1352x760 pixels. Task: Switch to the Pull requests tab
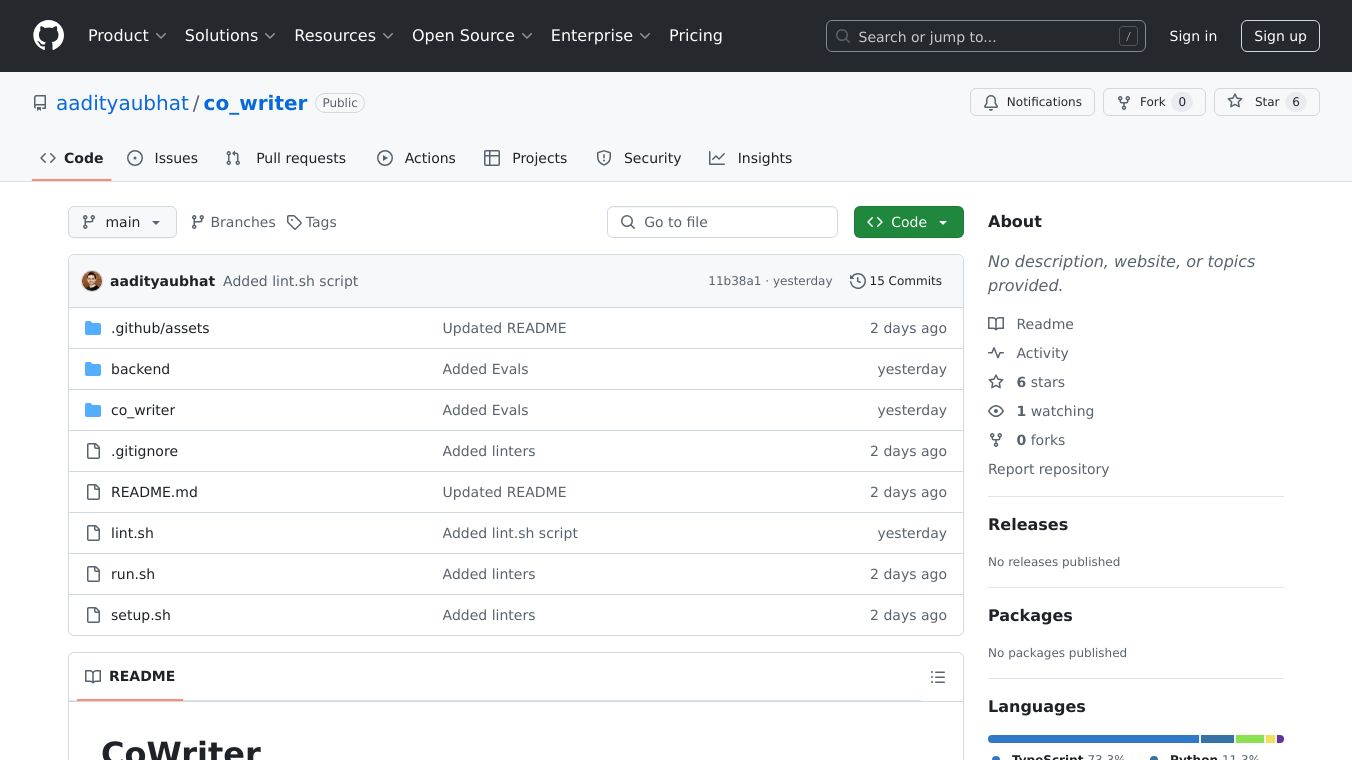click(x=286, y=158)
